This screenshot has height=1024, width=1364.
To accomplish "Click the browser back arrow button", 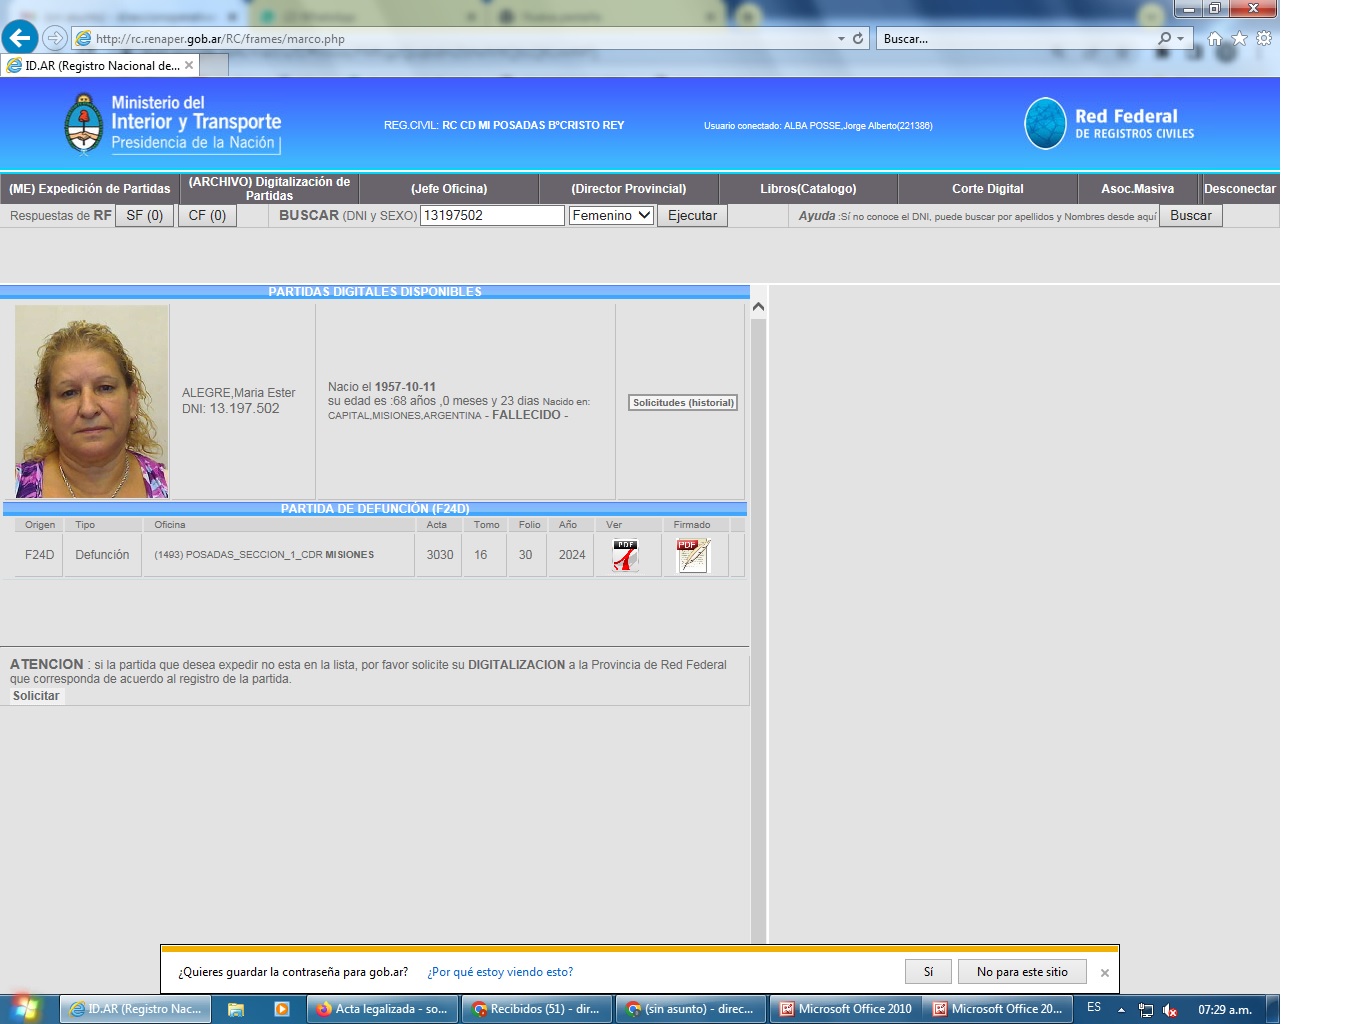I will coord(20,38).
